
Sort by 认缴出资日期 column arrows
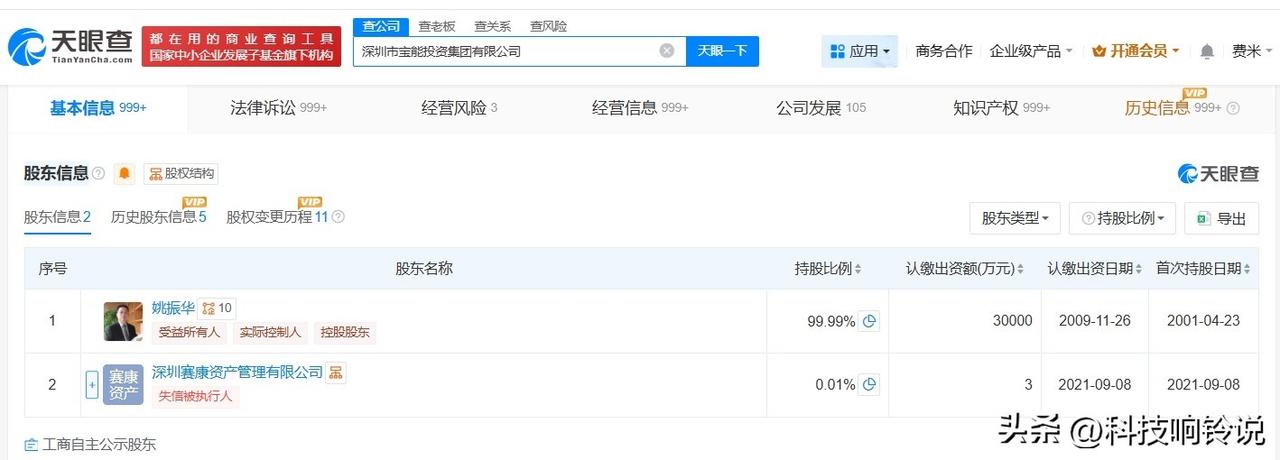click(x=1138, y=269)
